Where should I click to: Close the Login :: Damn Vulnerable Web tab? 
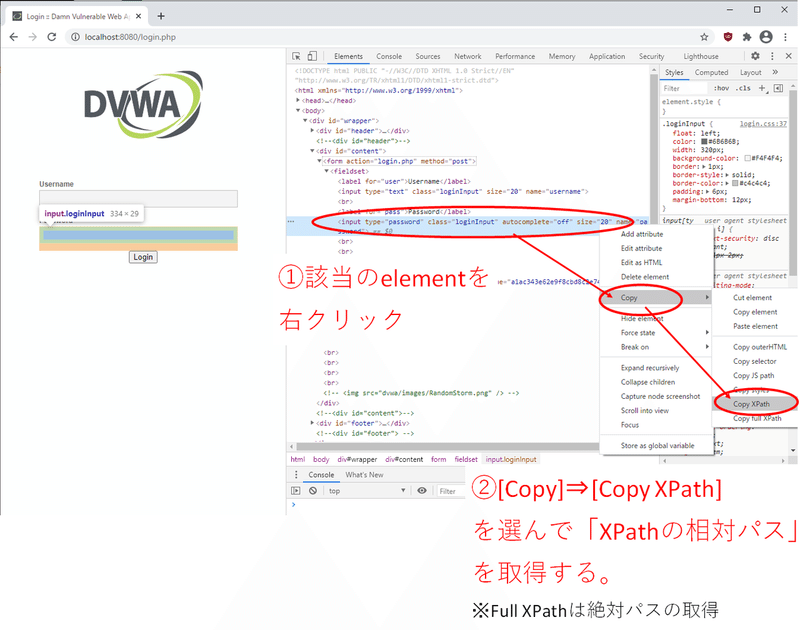coord(138,16)
